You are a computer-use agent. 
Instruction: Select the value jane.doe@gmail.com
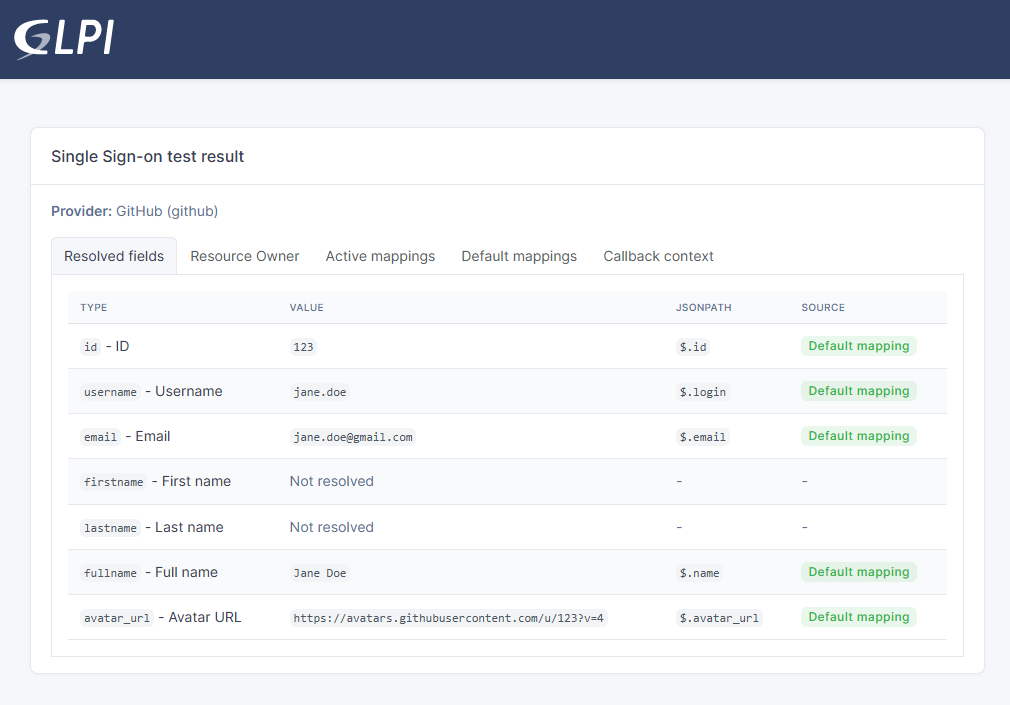pos(353,437)
